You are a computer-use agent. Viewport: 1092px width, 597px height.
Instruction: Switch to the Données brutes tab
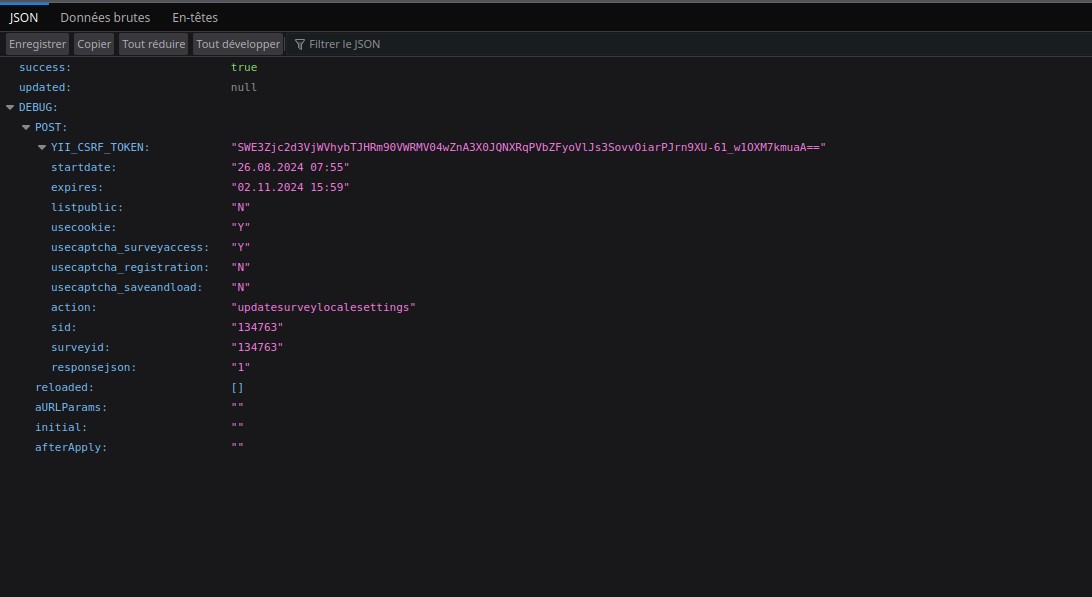pos(105,17)
